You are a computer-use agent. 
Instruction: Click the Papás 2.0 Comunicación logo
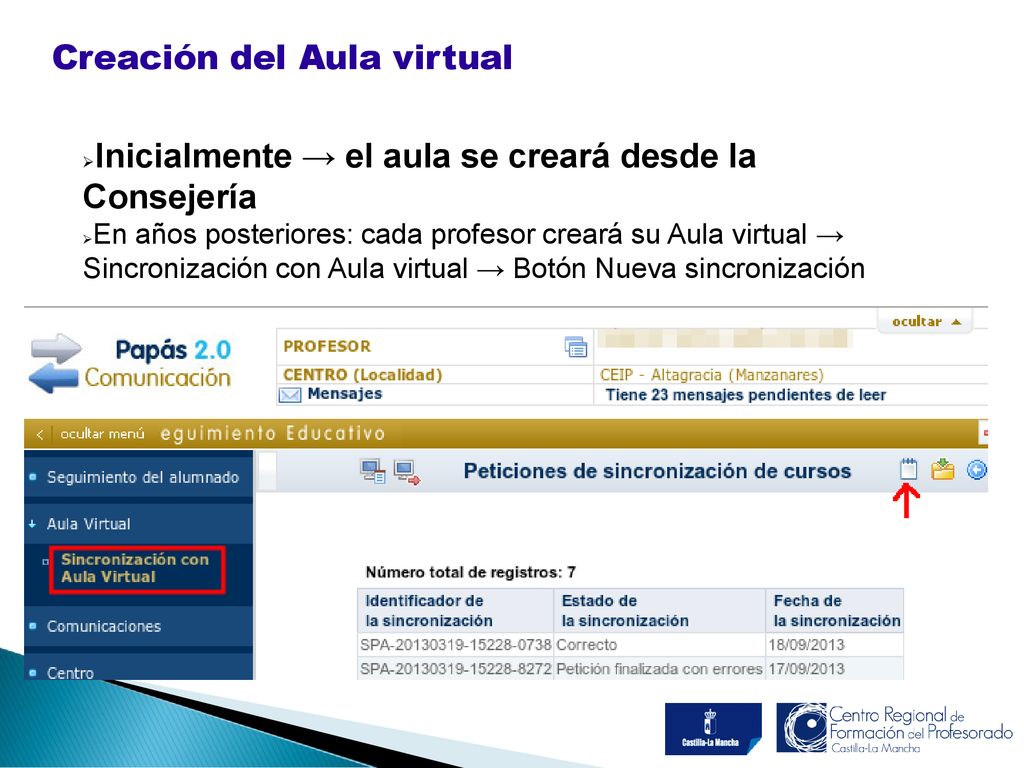pyautogui.click(x=131, y=364)
